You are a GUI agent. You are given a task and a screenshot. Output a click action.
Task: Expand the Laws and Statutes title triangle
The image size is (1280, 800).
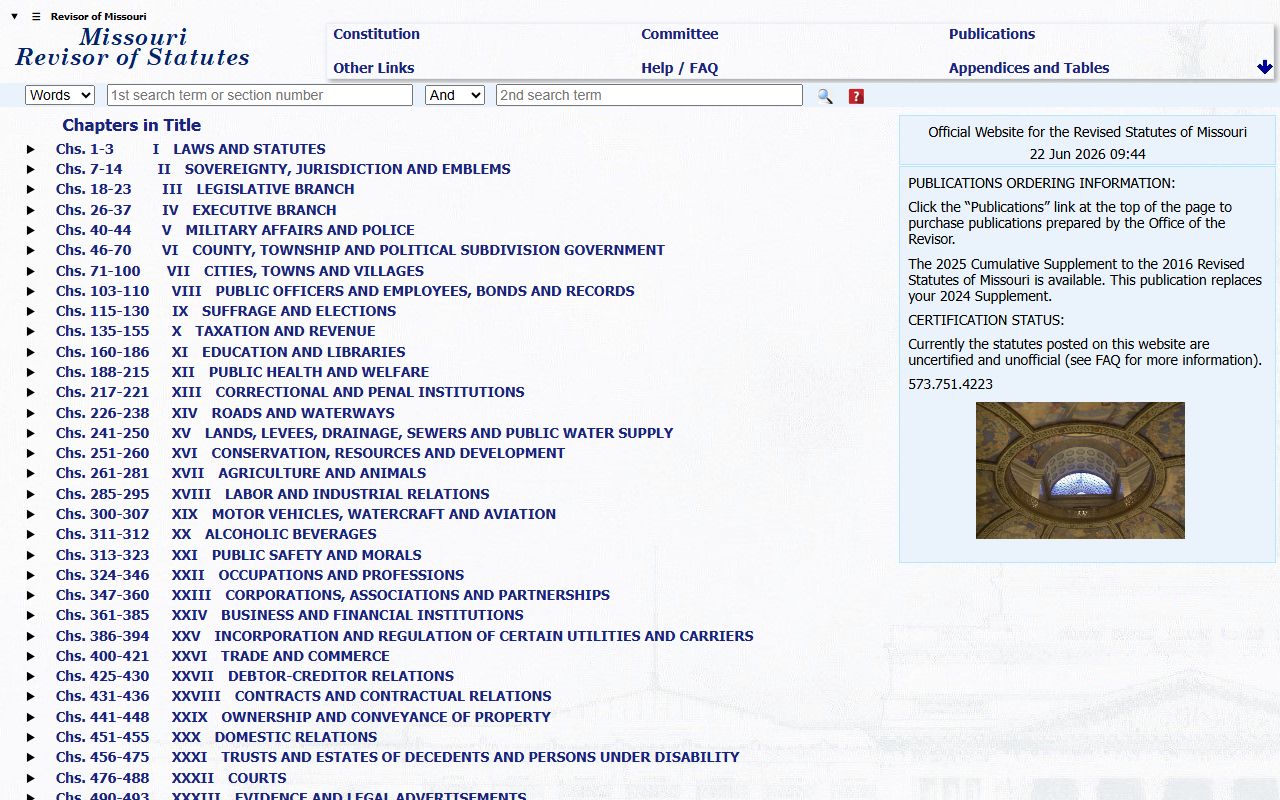tap(31, 149)
